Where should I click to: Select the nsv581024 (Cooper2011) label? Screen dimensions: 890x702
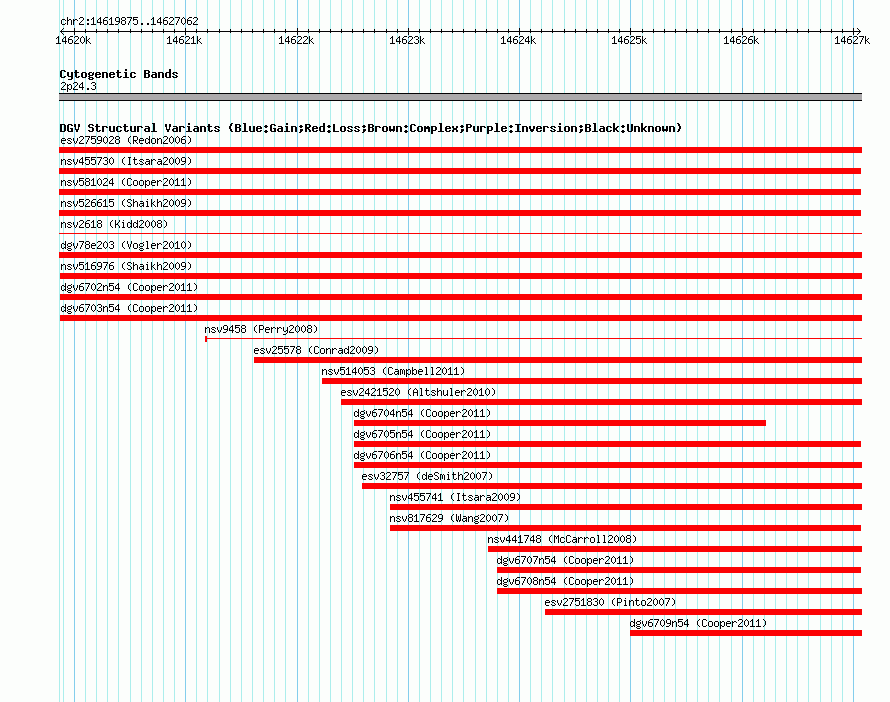pyautogui.click(x=126, y=182)
